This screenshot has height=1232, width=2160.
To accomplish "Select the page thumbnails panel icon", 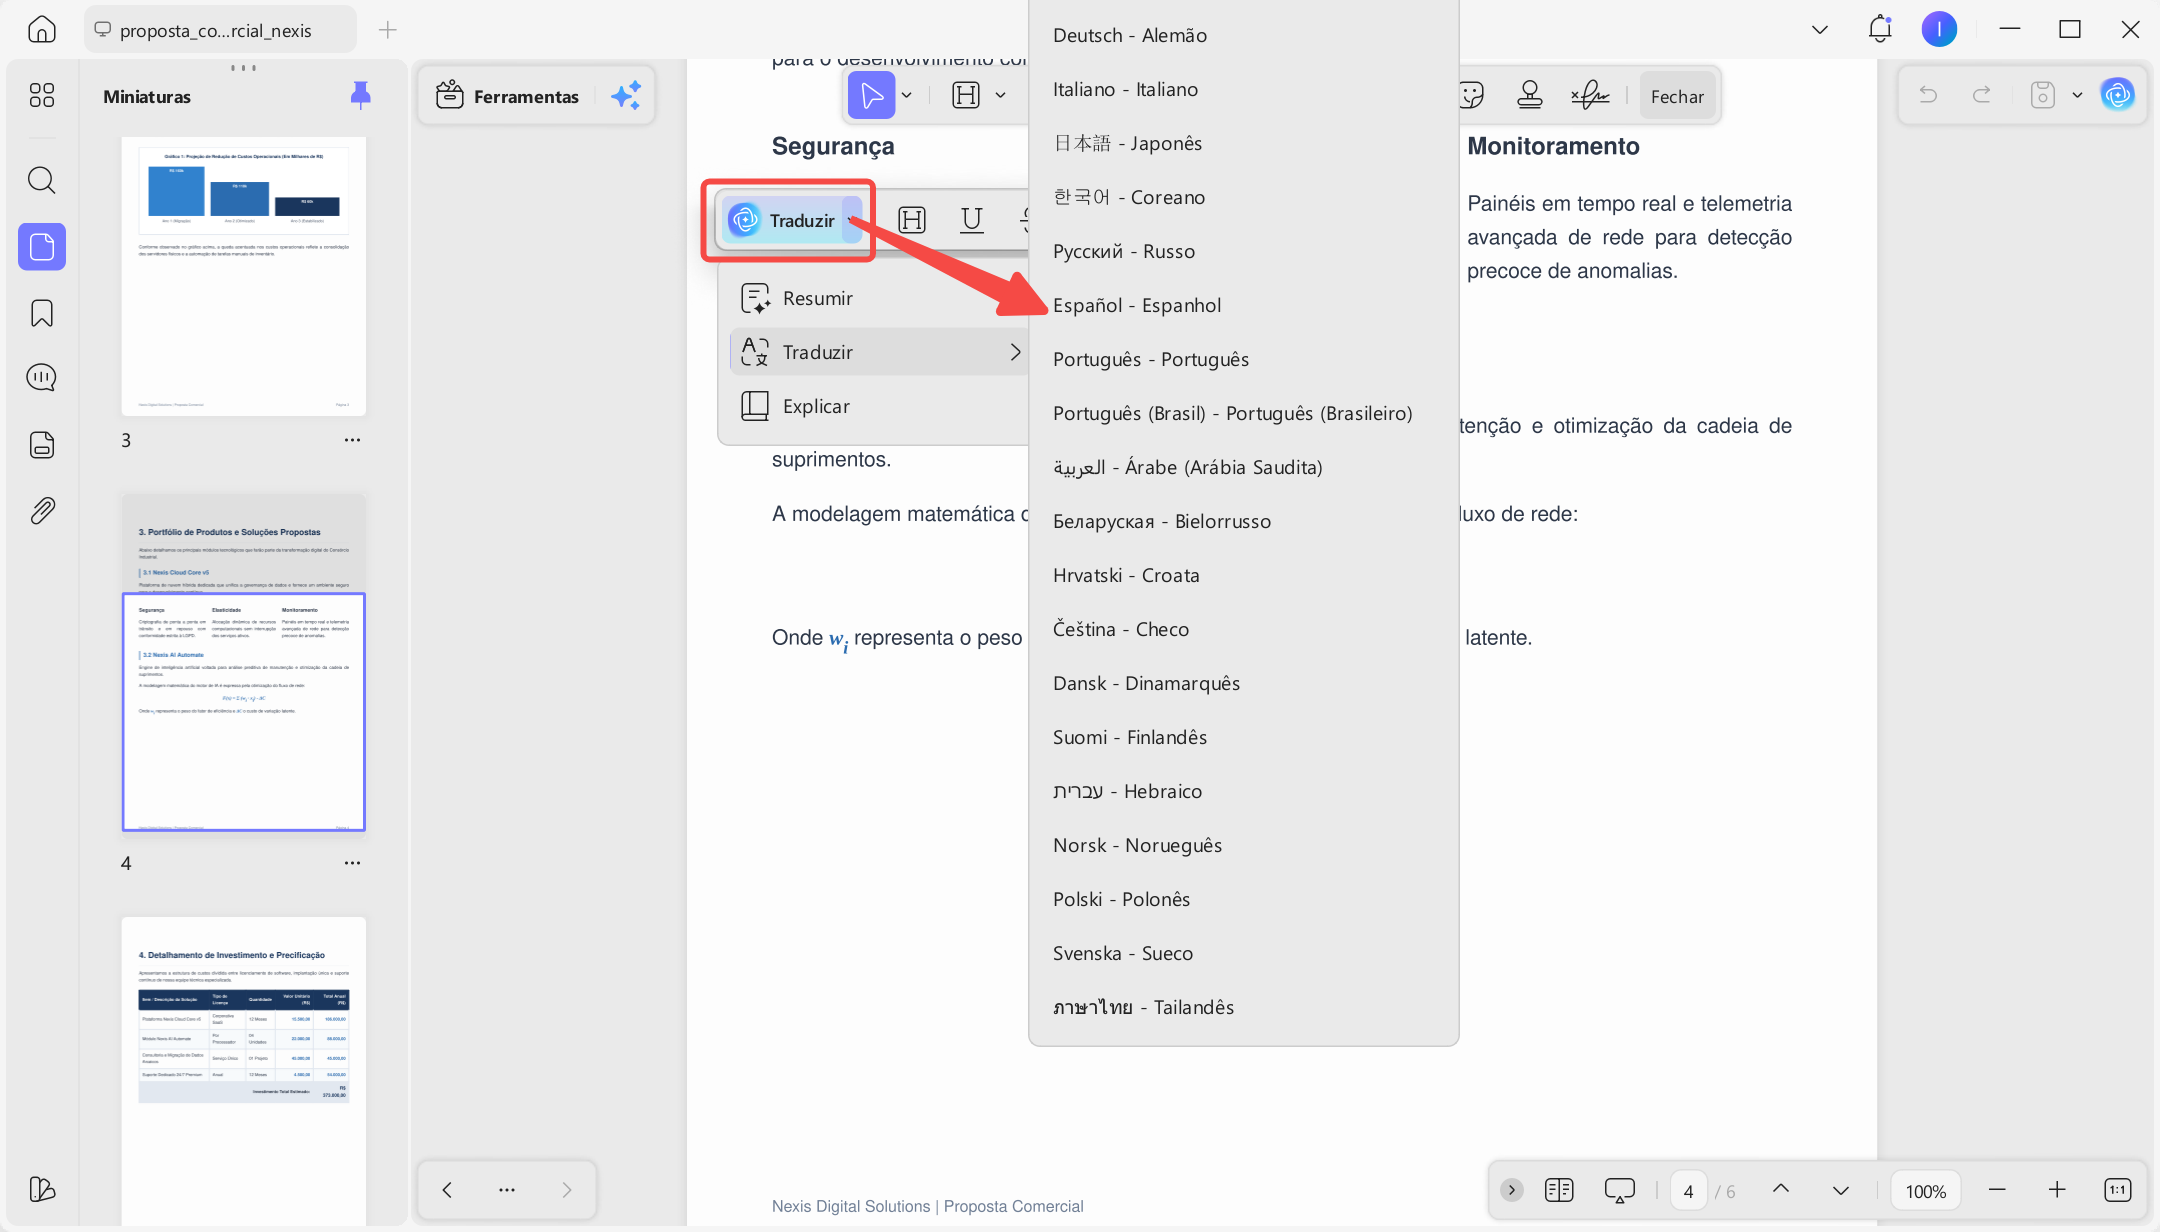I will (41, 246).
